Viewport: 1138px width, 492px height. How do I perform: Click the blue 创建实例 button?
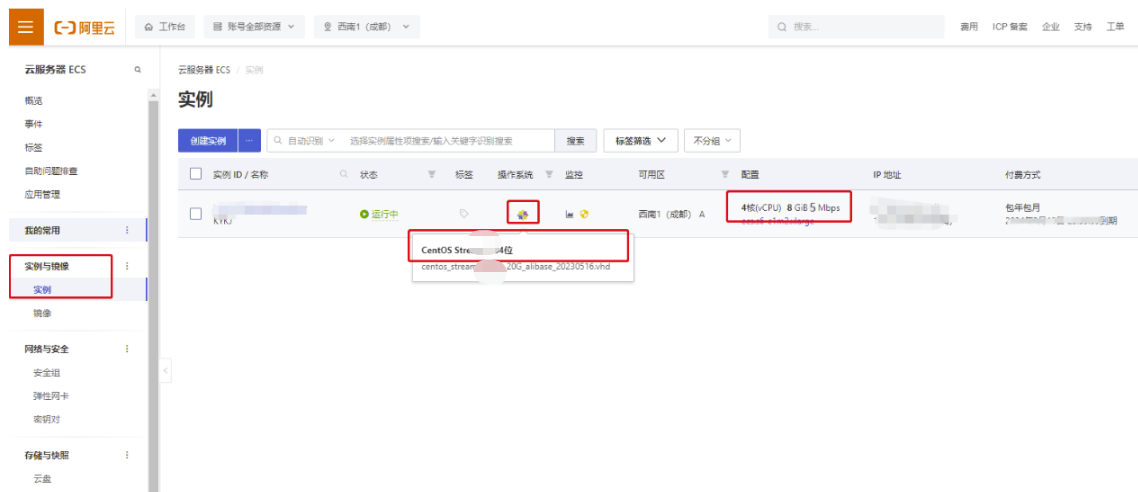tap(207, 141)
